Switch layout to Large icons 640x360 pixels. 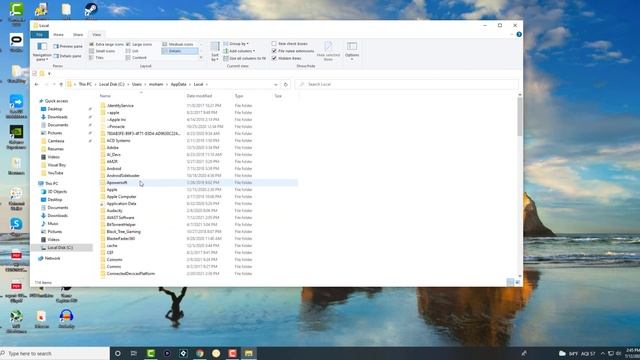click(x=139, y=44)
